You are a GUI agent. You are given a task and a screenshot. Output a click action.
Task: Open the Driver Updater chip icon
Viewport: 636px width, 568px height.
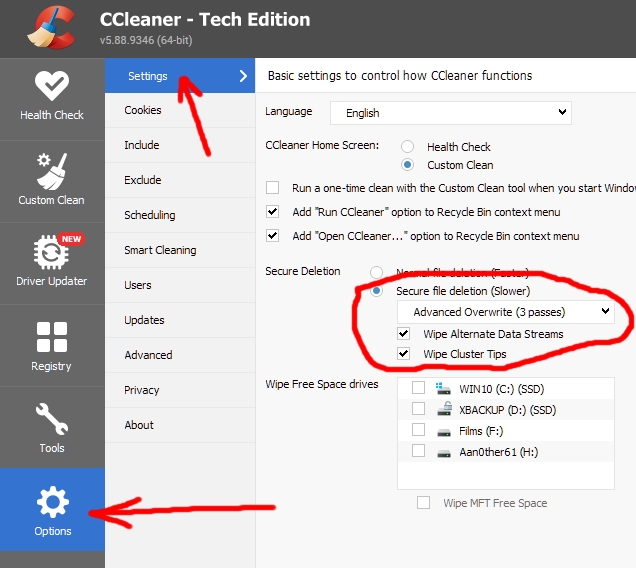point(51,252)
